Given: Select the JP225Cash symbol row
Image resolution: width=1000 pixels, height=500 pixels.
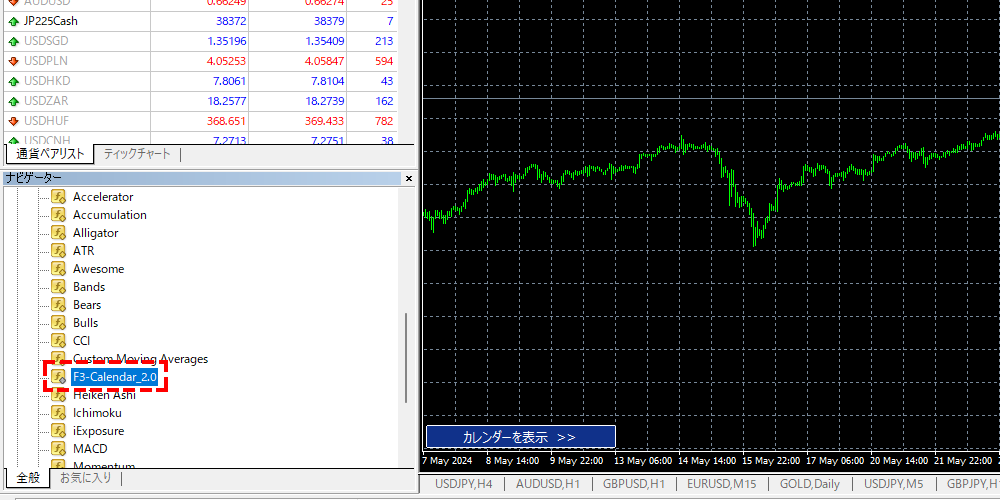Looking at the screenshot, I should coord(51,21).
